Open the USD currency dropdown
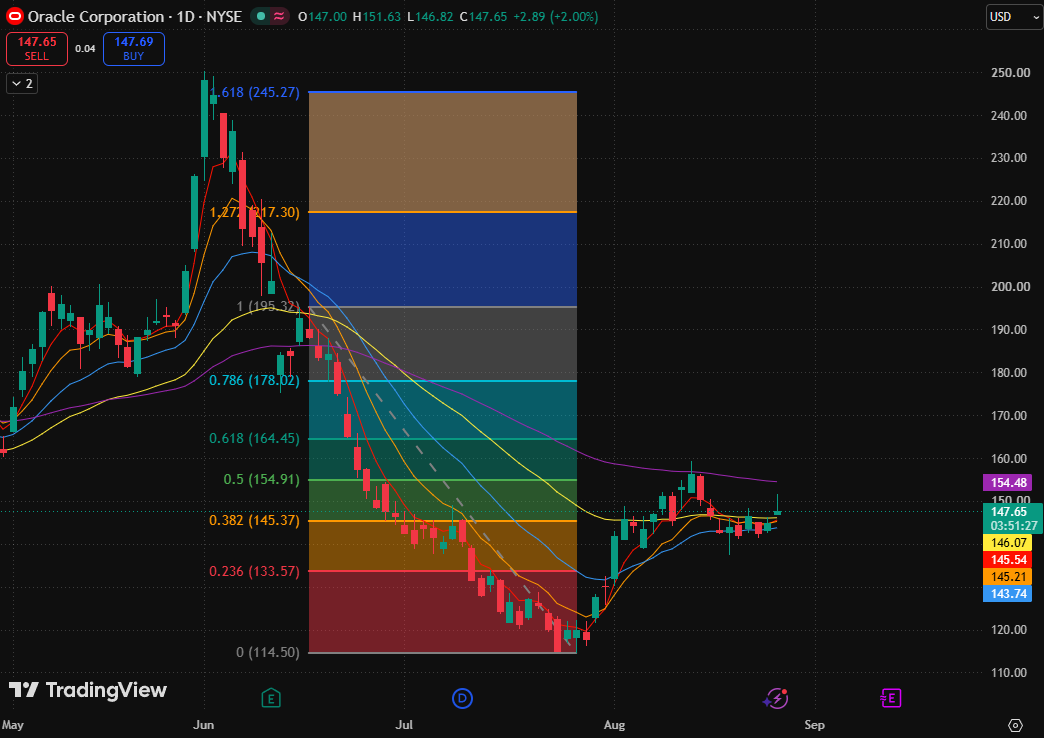The image size is (1044, 738). pos(1014,17)
